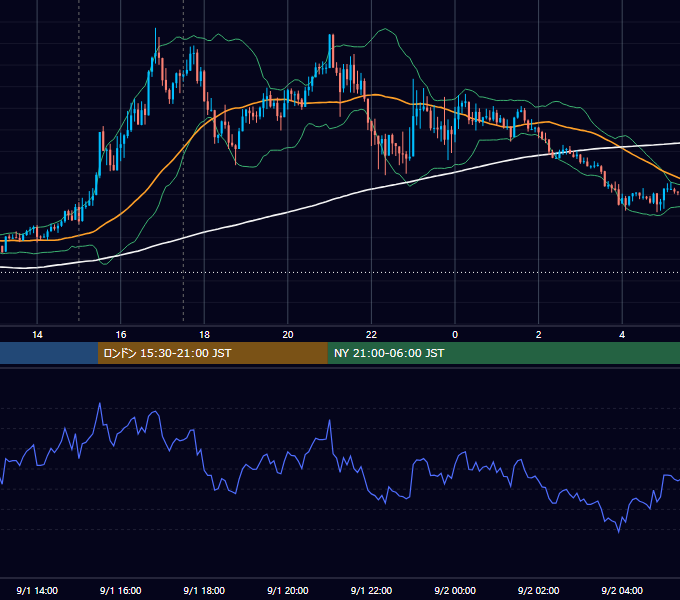Click the 22 hour axis label
This screenshot has width=680, height=600.
pyautogui.click(x=371, y=335)
